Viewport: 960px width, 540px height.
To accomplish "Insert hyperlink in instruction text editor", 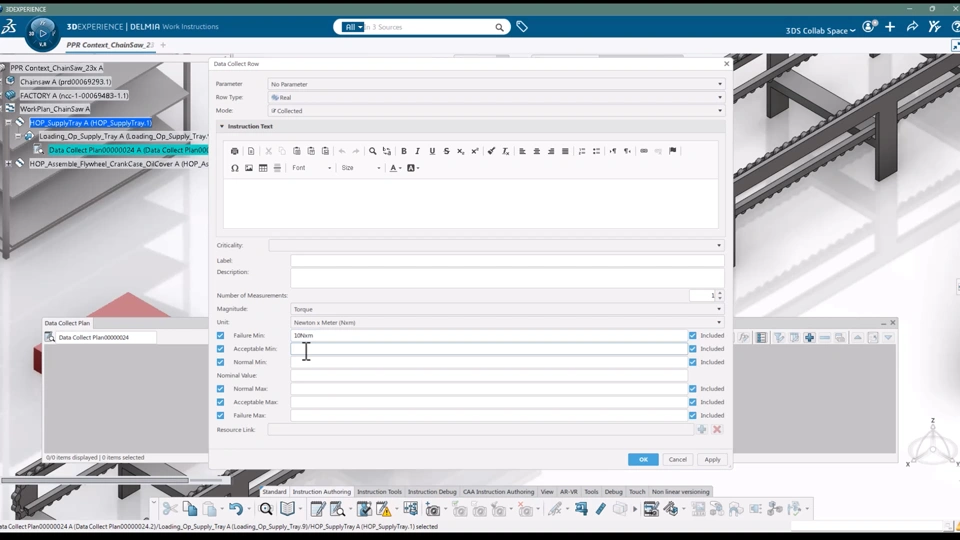I will coord(644,151).
